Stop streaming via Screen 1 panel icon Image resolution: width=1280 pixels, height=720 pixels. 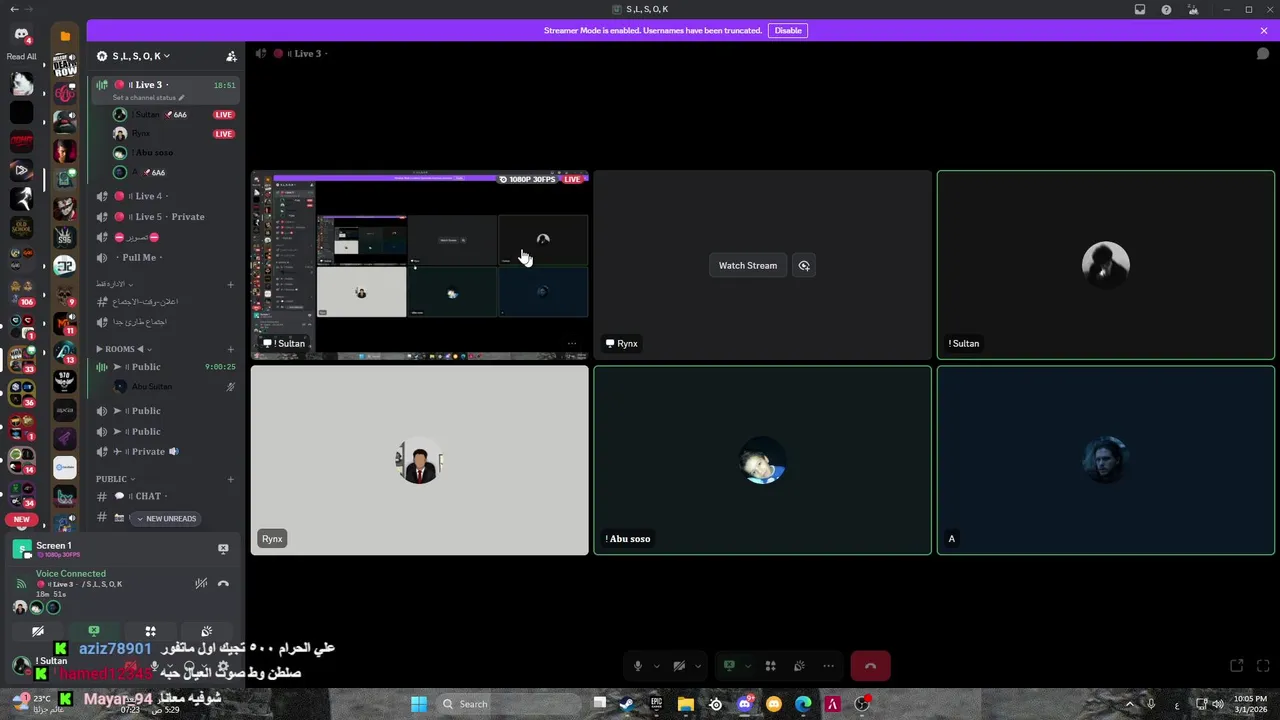pos(223,548)
